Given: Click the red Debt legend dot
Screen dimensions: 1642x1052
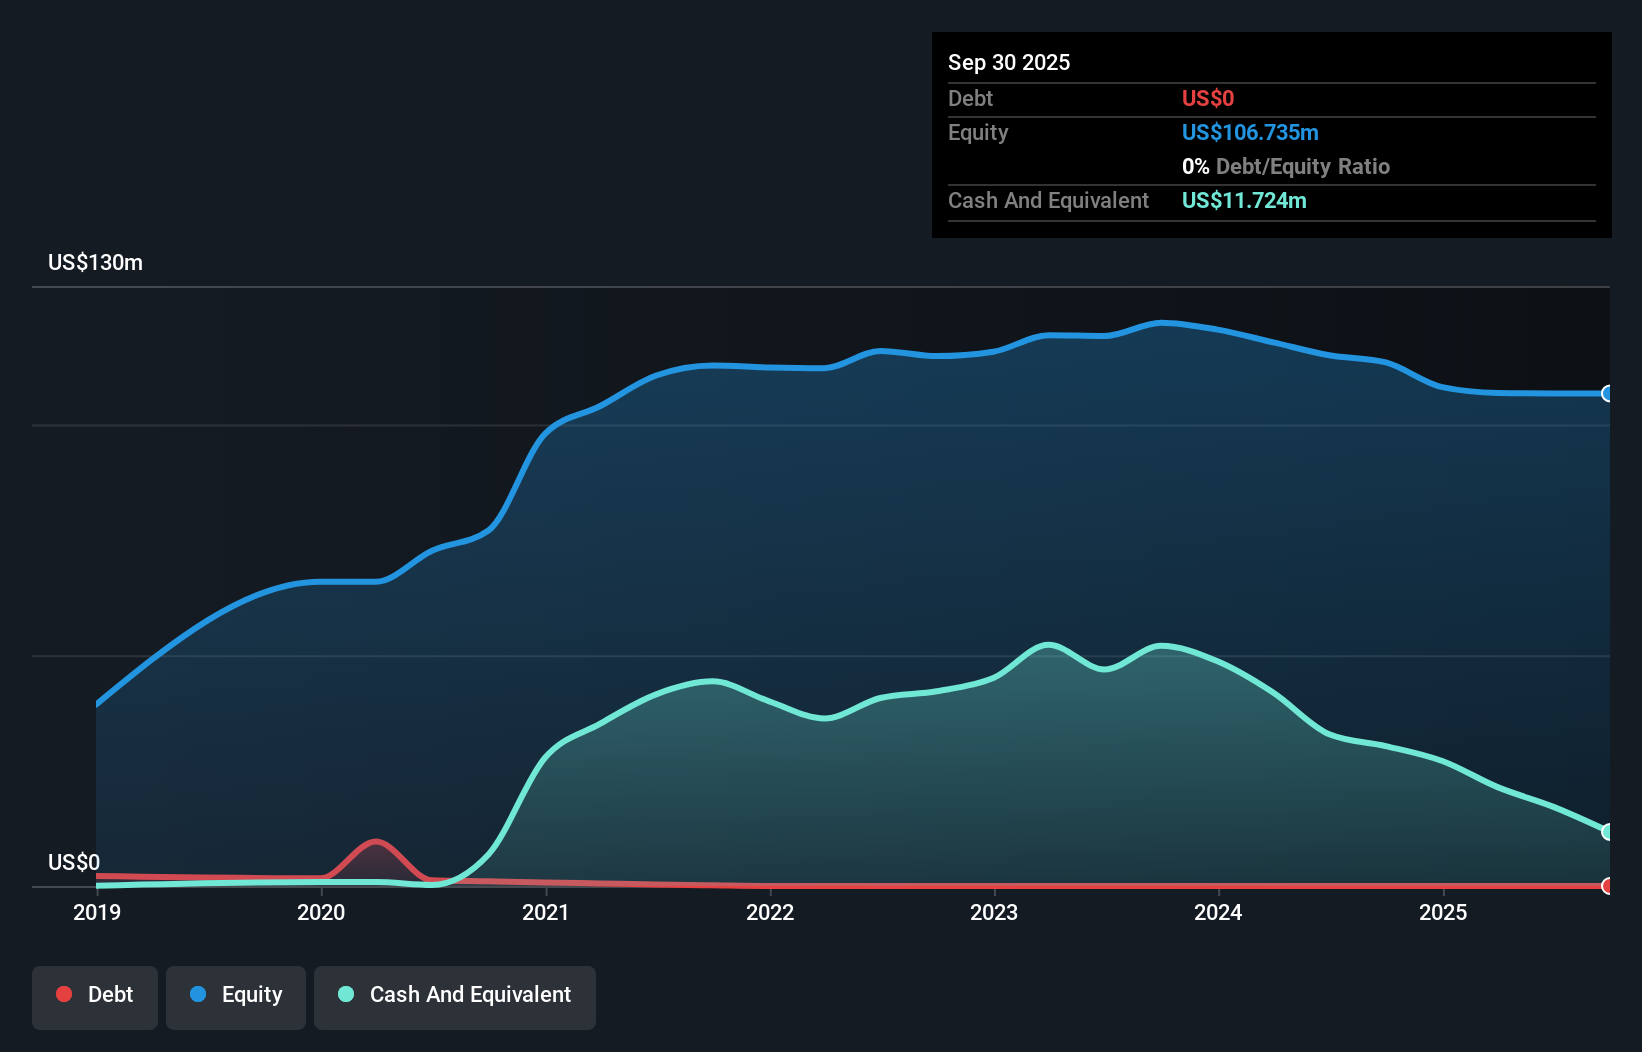Looking at the screenshot, I should 63,994.
